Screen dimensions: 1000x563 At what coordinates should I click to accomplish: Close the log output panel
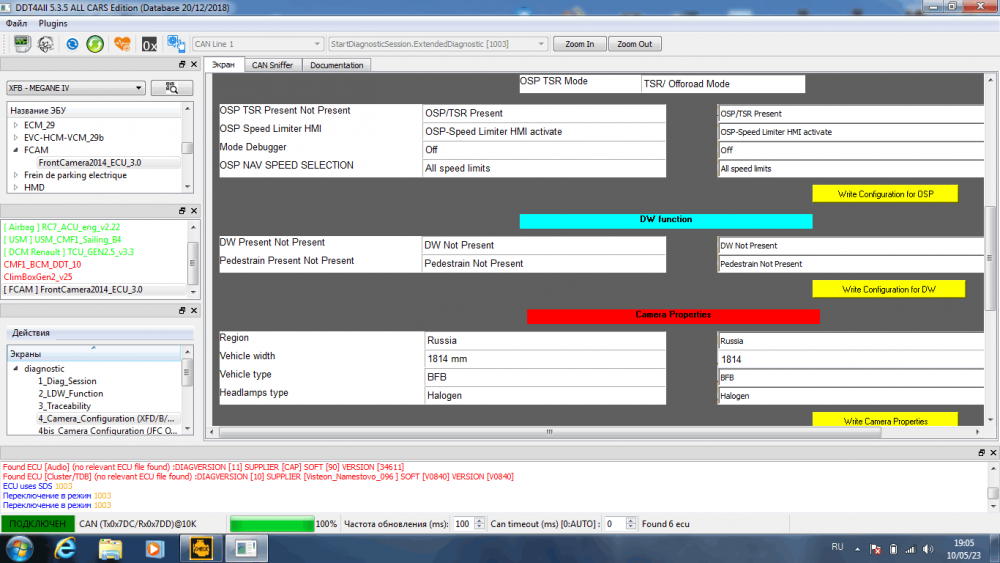tap(993, 452)
